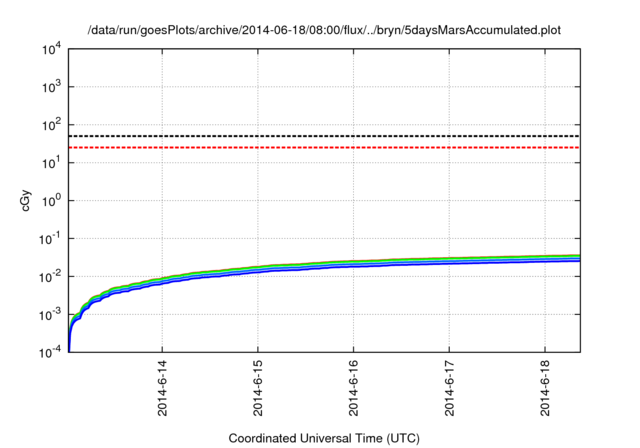Click the 2014-6-17 date tick label

(x=449, y=388)
